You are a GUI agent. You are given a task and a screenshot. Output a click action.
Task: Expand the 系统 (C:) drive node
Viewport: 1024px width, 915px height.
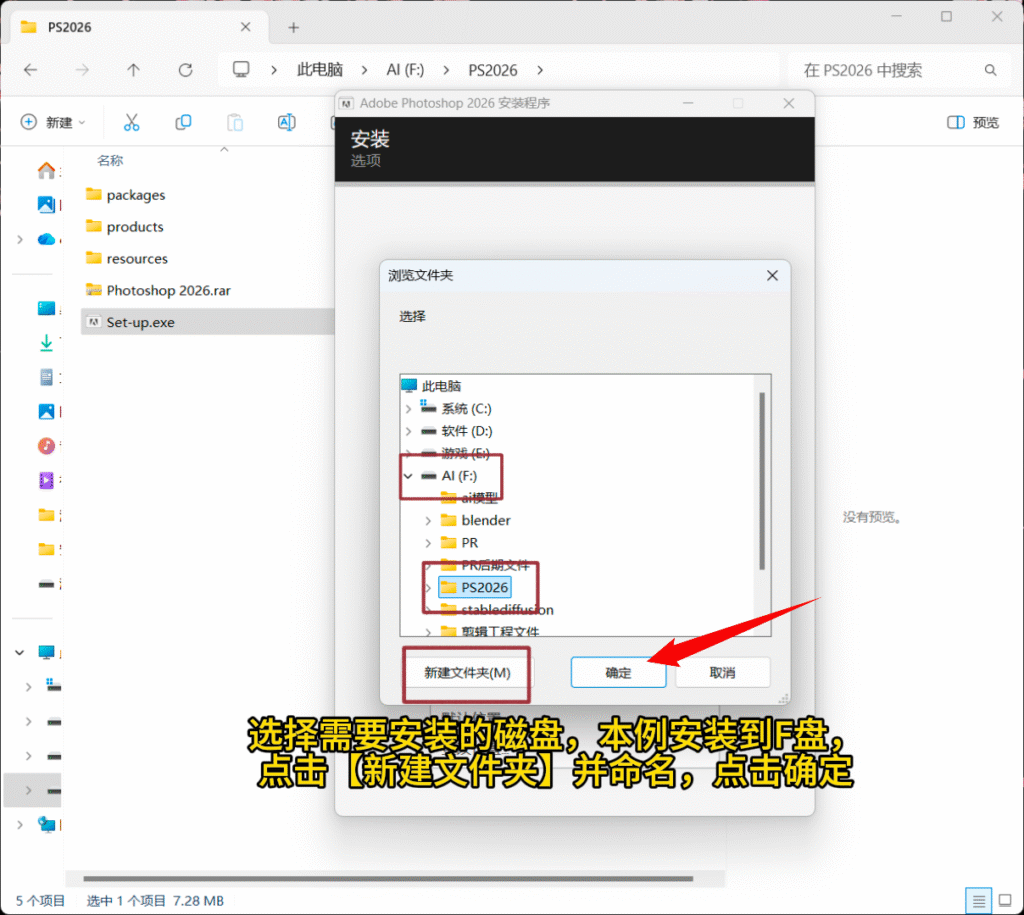point(408,409)
